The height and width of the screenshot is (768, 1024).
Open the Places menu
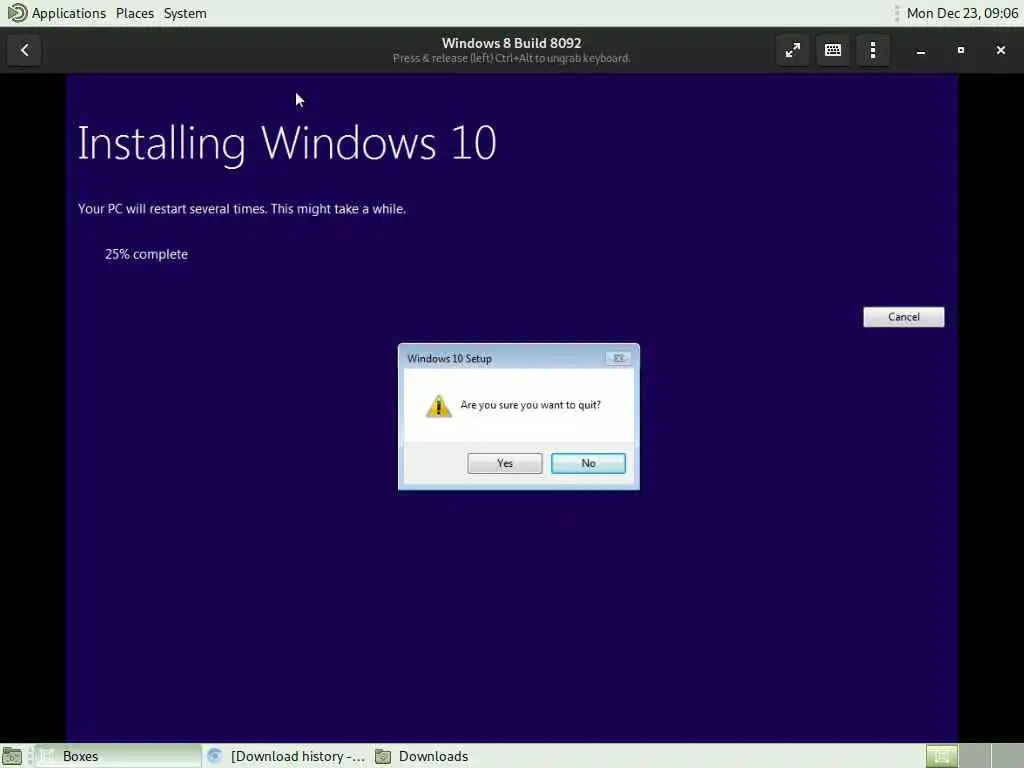[135, 13]
